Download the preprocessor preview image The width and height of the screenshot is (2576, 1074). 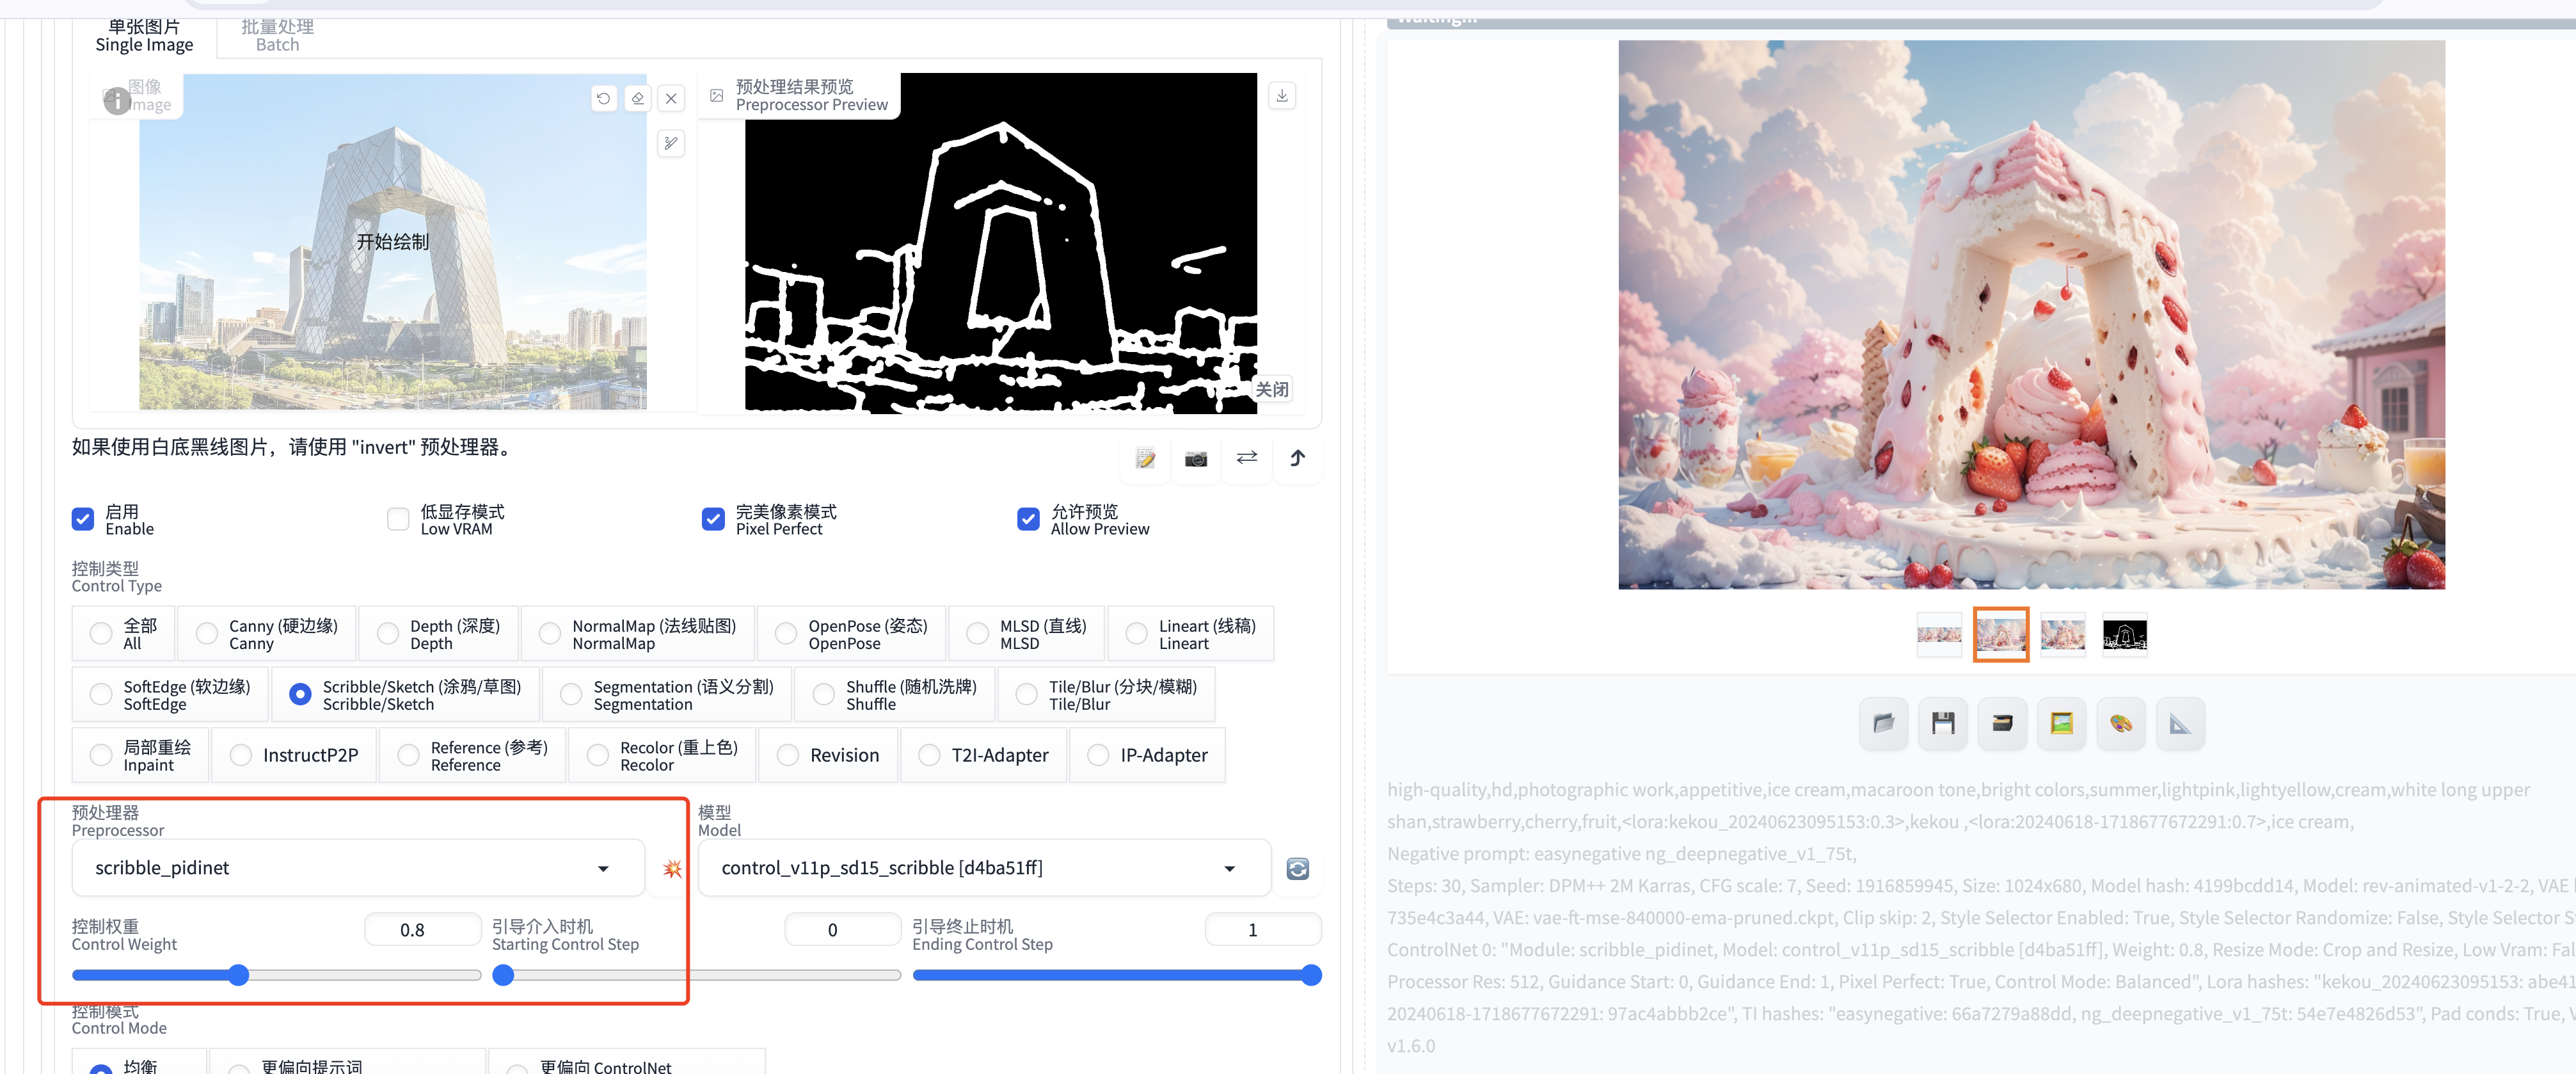1282,95
